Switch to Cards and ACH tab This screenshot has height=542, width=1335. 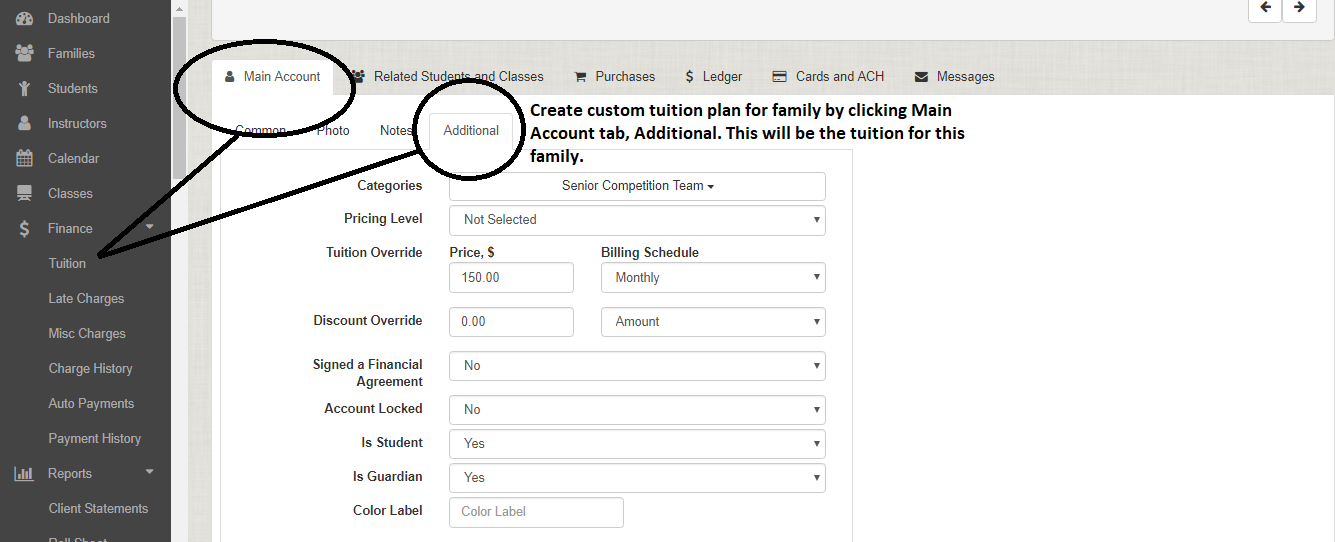pyautogui.click(x=828, y=76)
